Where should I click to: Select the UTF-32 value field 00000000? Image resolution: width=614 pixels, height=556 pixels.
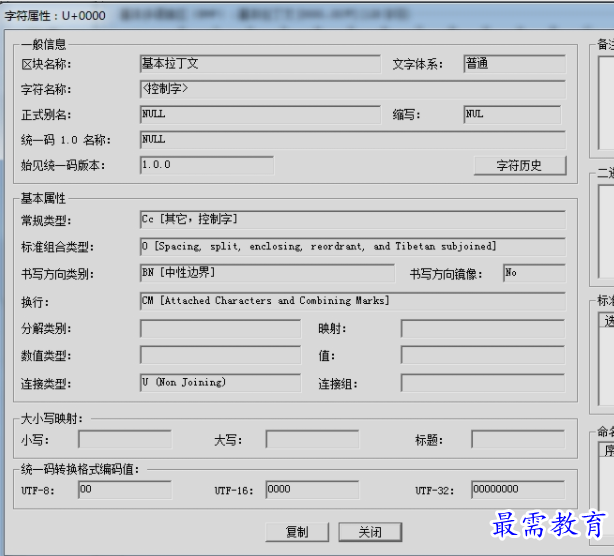point(518,490)
